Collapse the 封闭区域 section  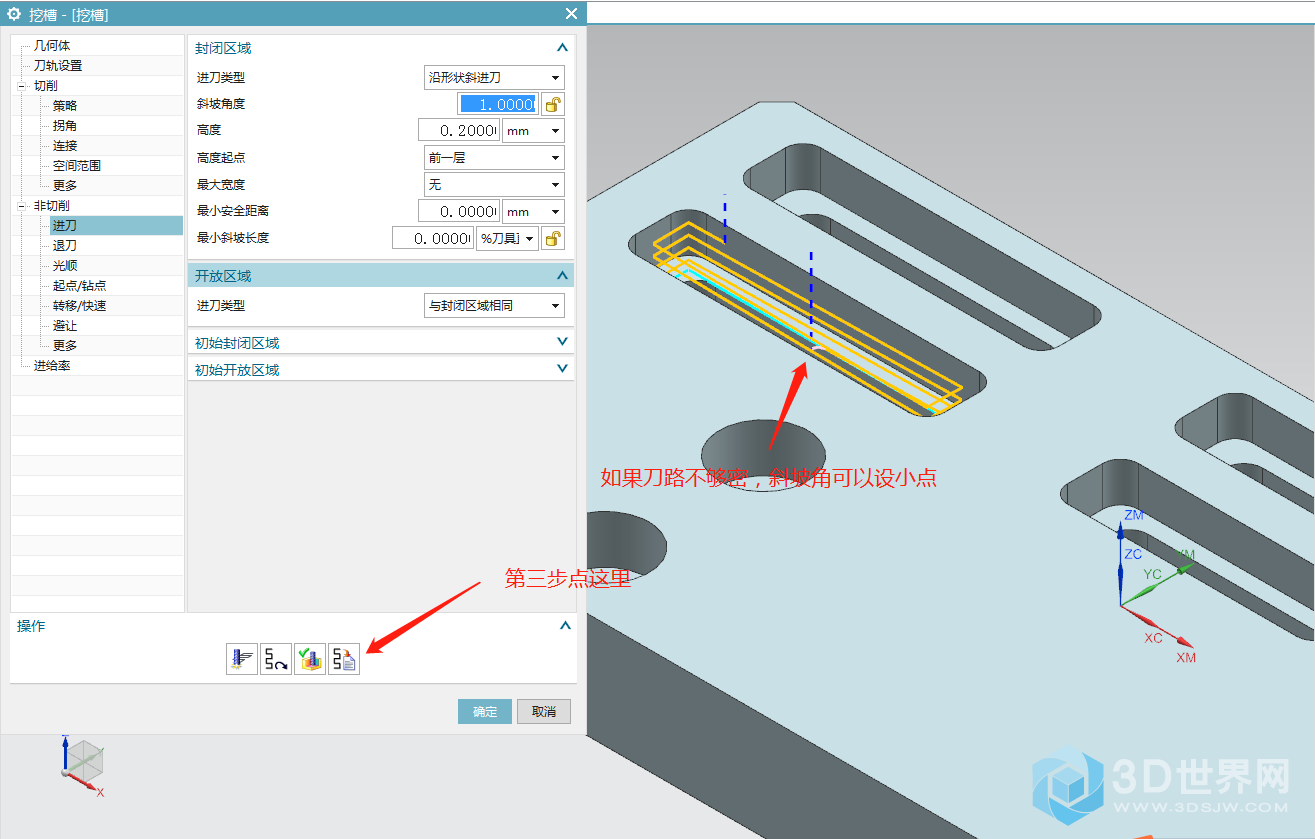[x=562, y=48]
